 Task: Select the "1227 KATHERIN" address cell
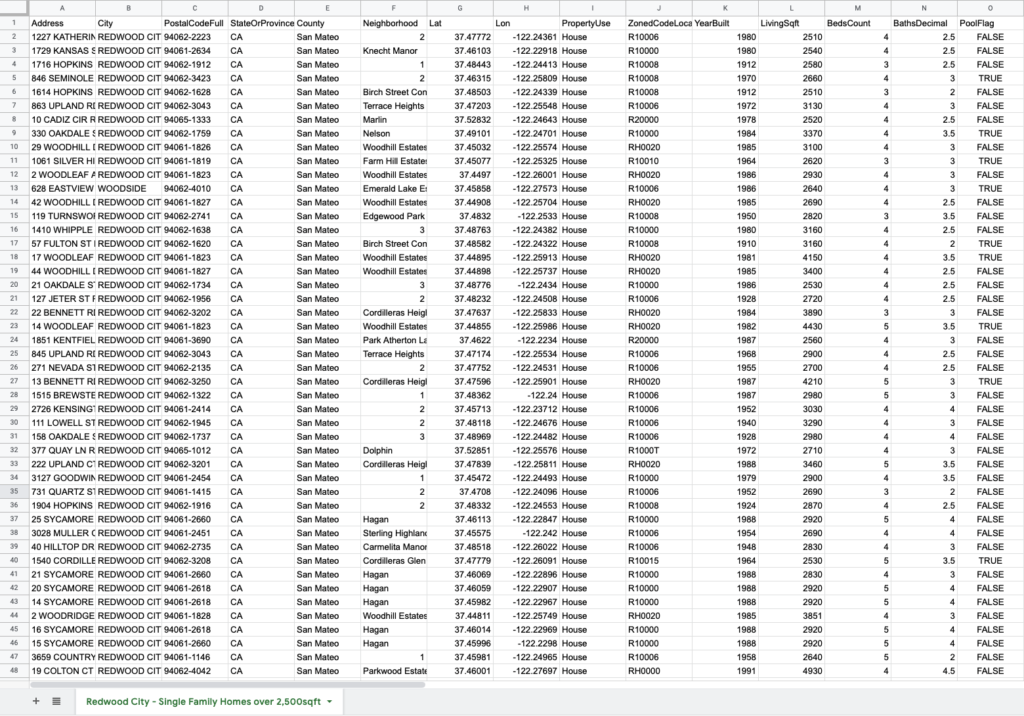62,37
